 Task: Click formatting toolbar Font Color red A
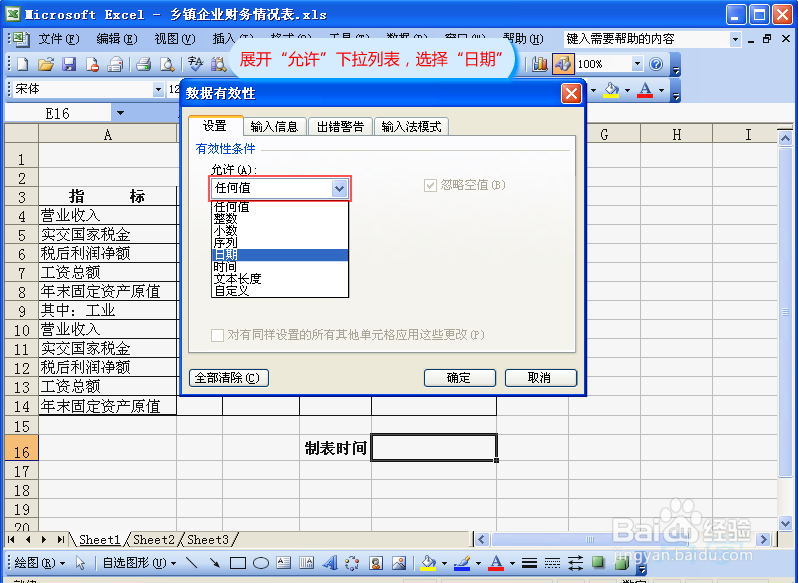point(645,90)
